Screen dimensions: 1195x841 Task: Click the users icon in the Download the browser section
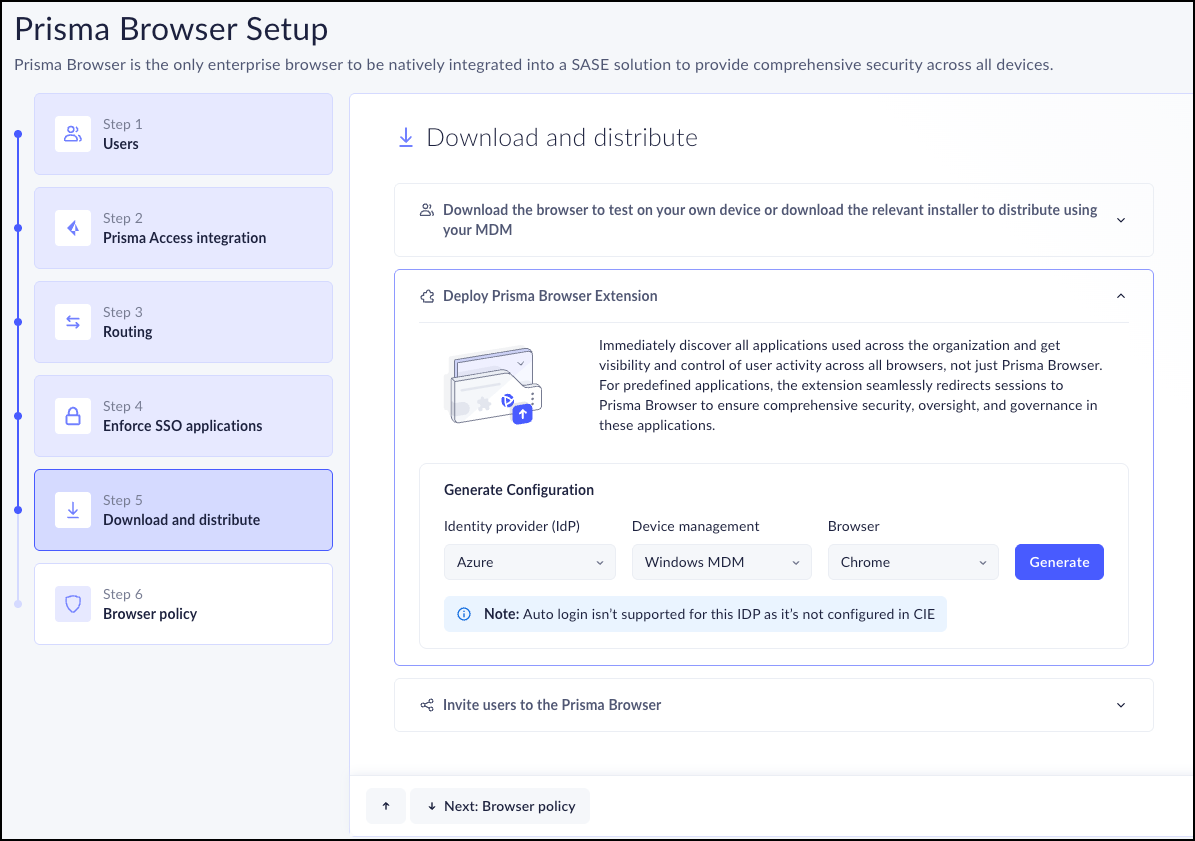click(428, 210)
